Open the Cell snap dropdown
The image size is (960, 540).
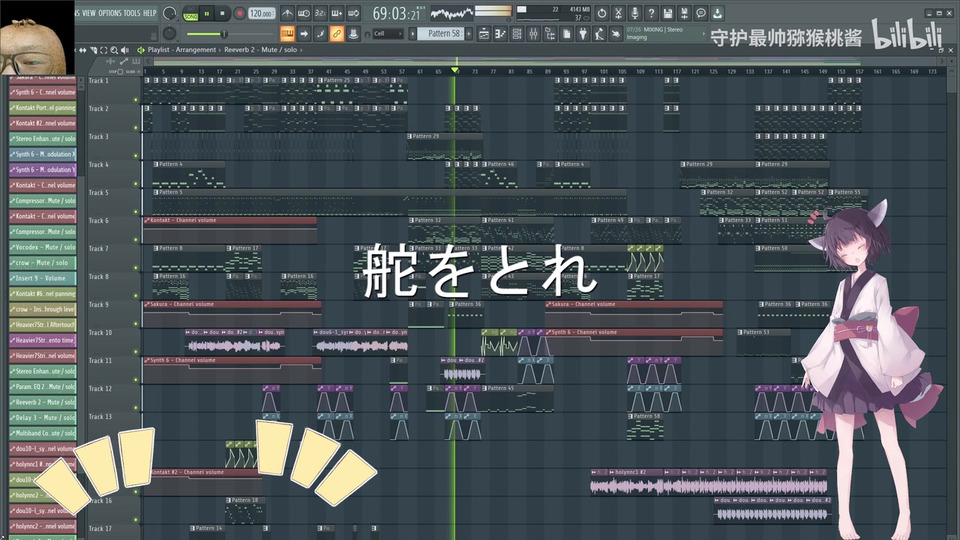click(388, 34)
